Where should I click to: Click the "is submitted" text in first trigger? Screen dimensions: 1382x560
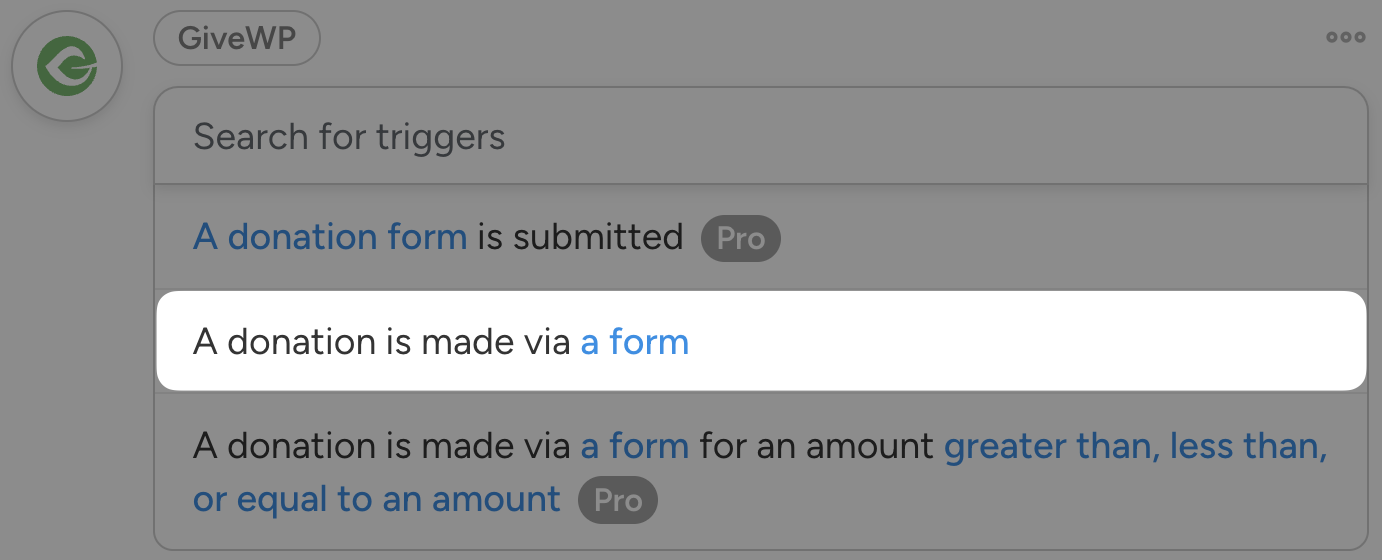point(580,238)
